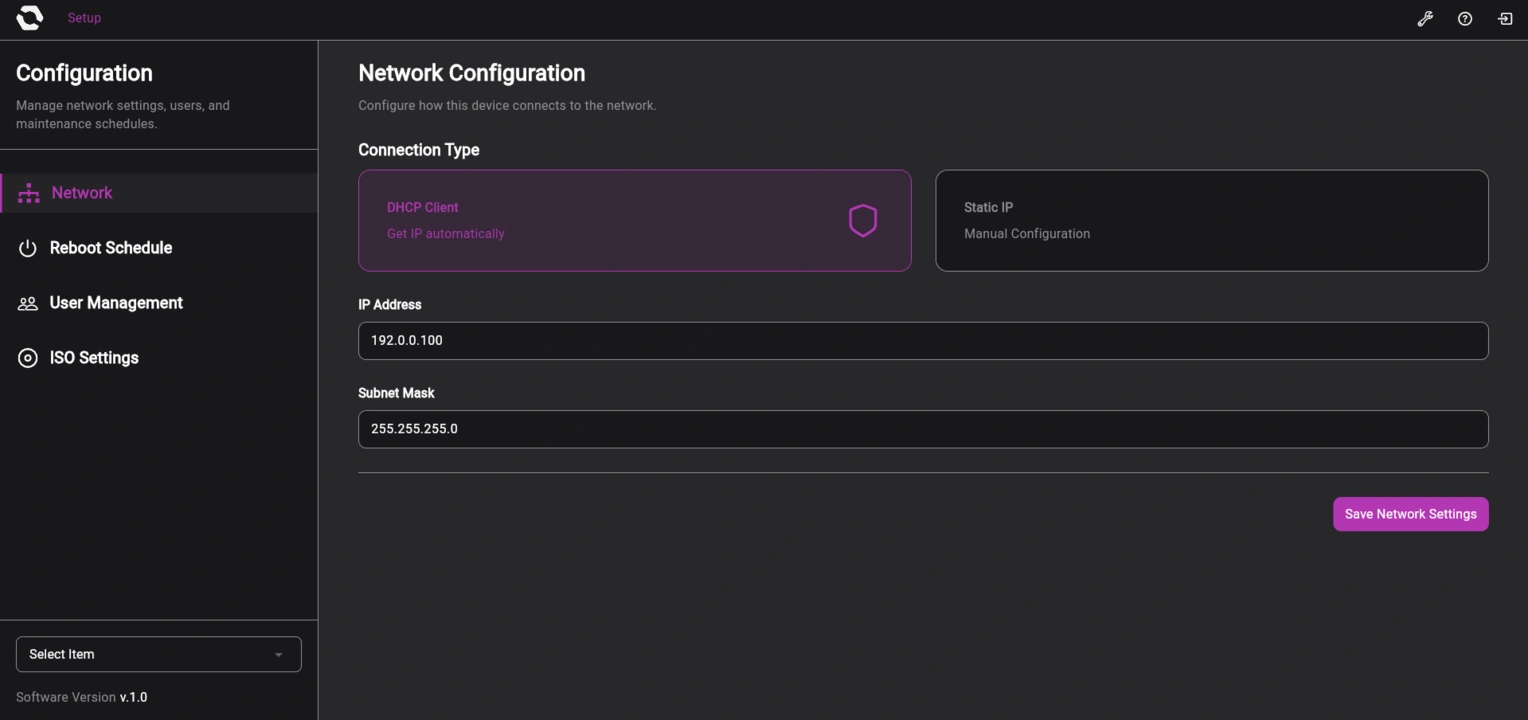Image resolution: width=1528 pixels, height=720 pixels.
Task: Click the IP Address input field
Action: (922, 340)
